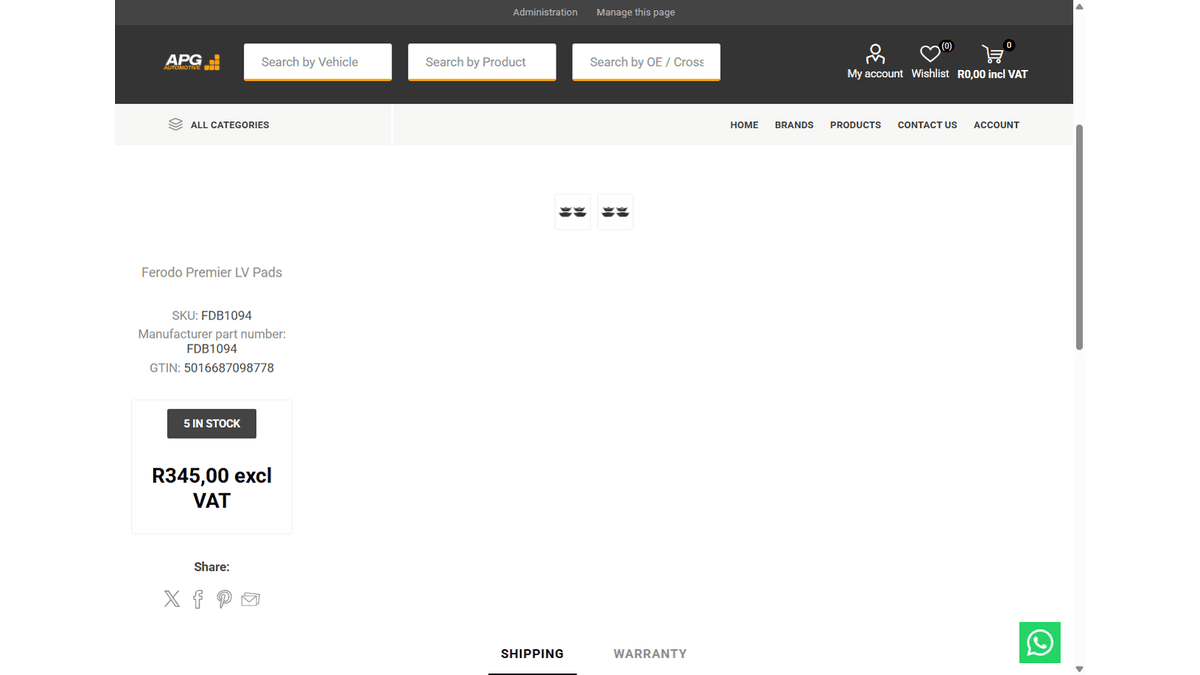Click the Search by OE / Cross field

tap(646, 62)
